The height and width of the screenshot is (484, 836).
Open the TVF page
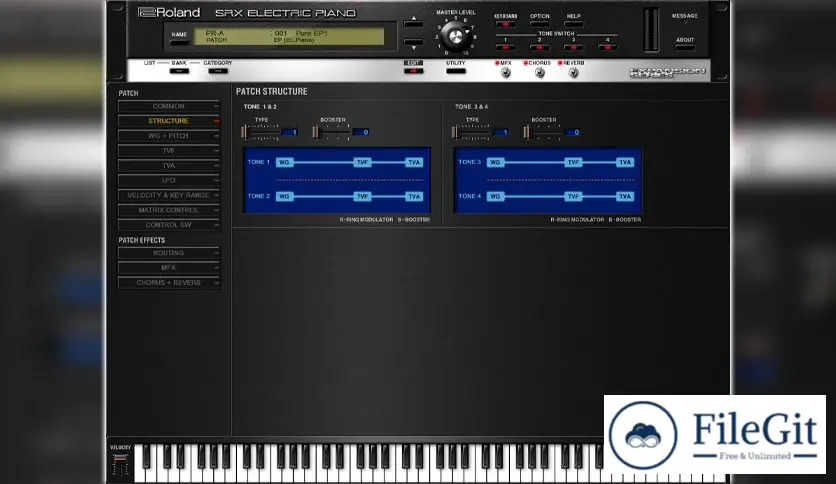168,151
